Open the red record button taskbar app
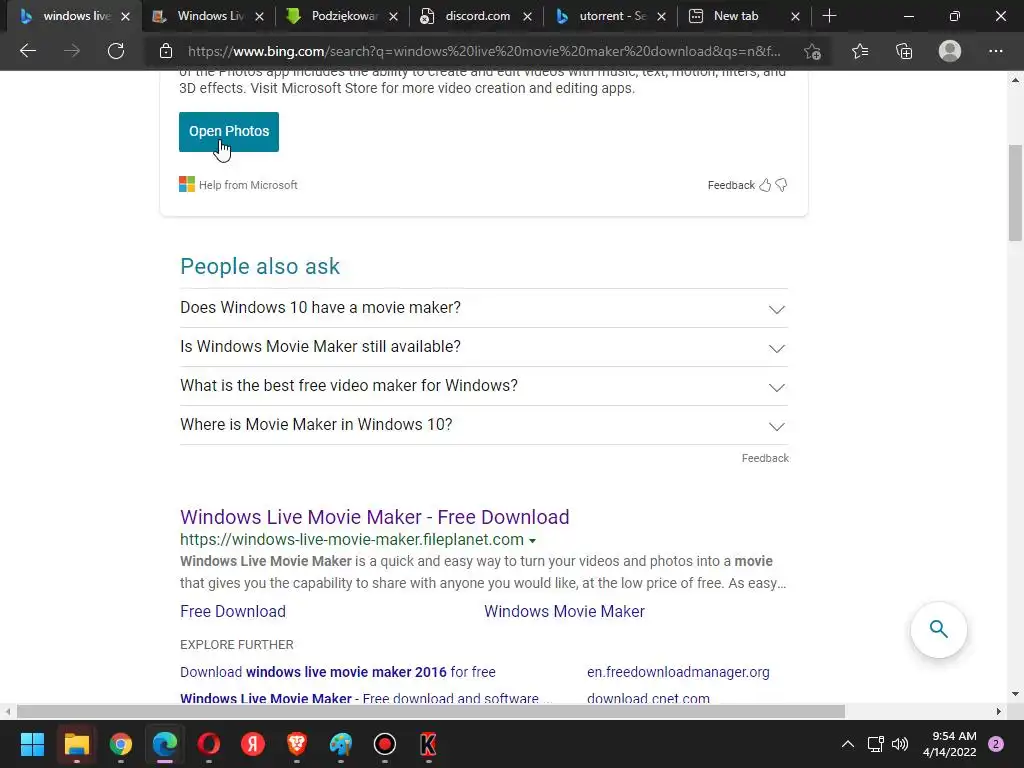Viewport: 1024px width, 768px height. [x=385, y=744]
